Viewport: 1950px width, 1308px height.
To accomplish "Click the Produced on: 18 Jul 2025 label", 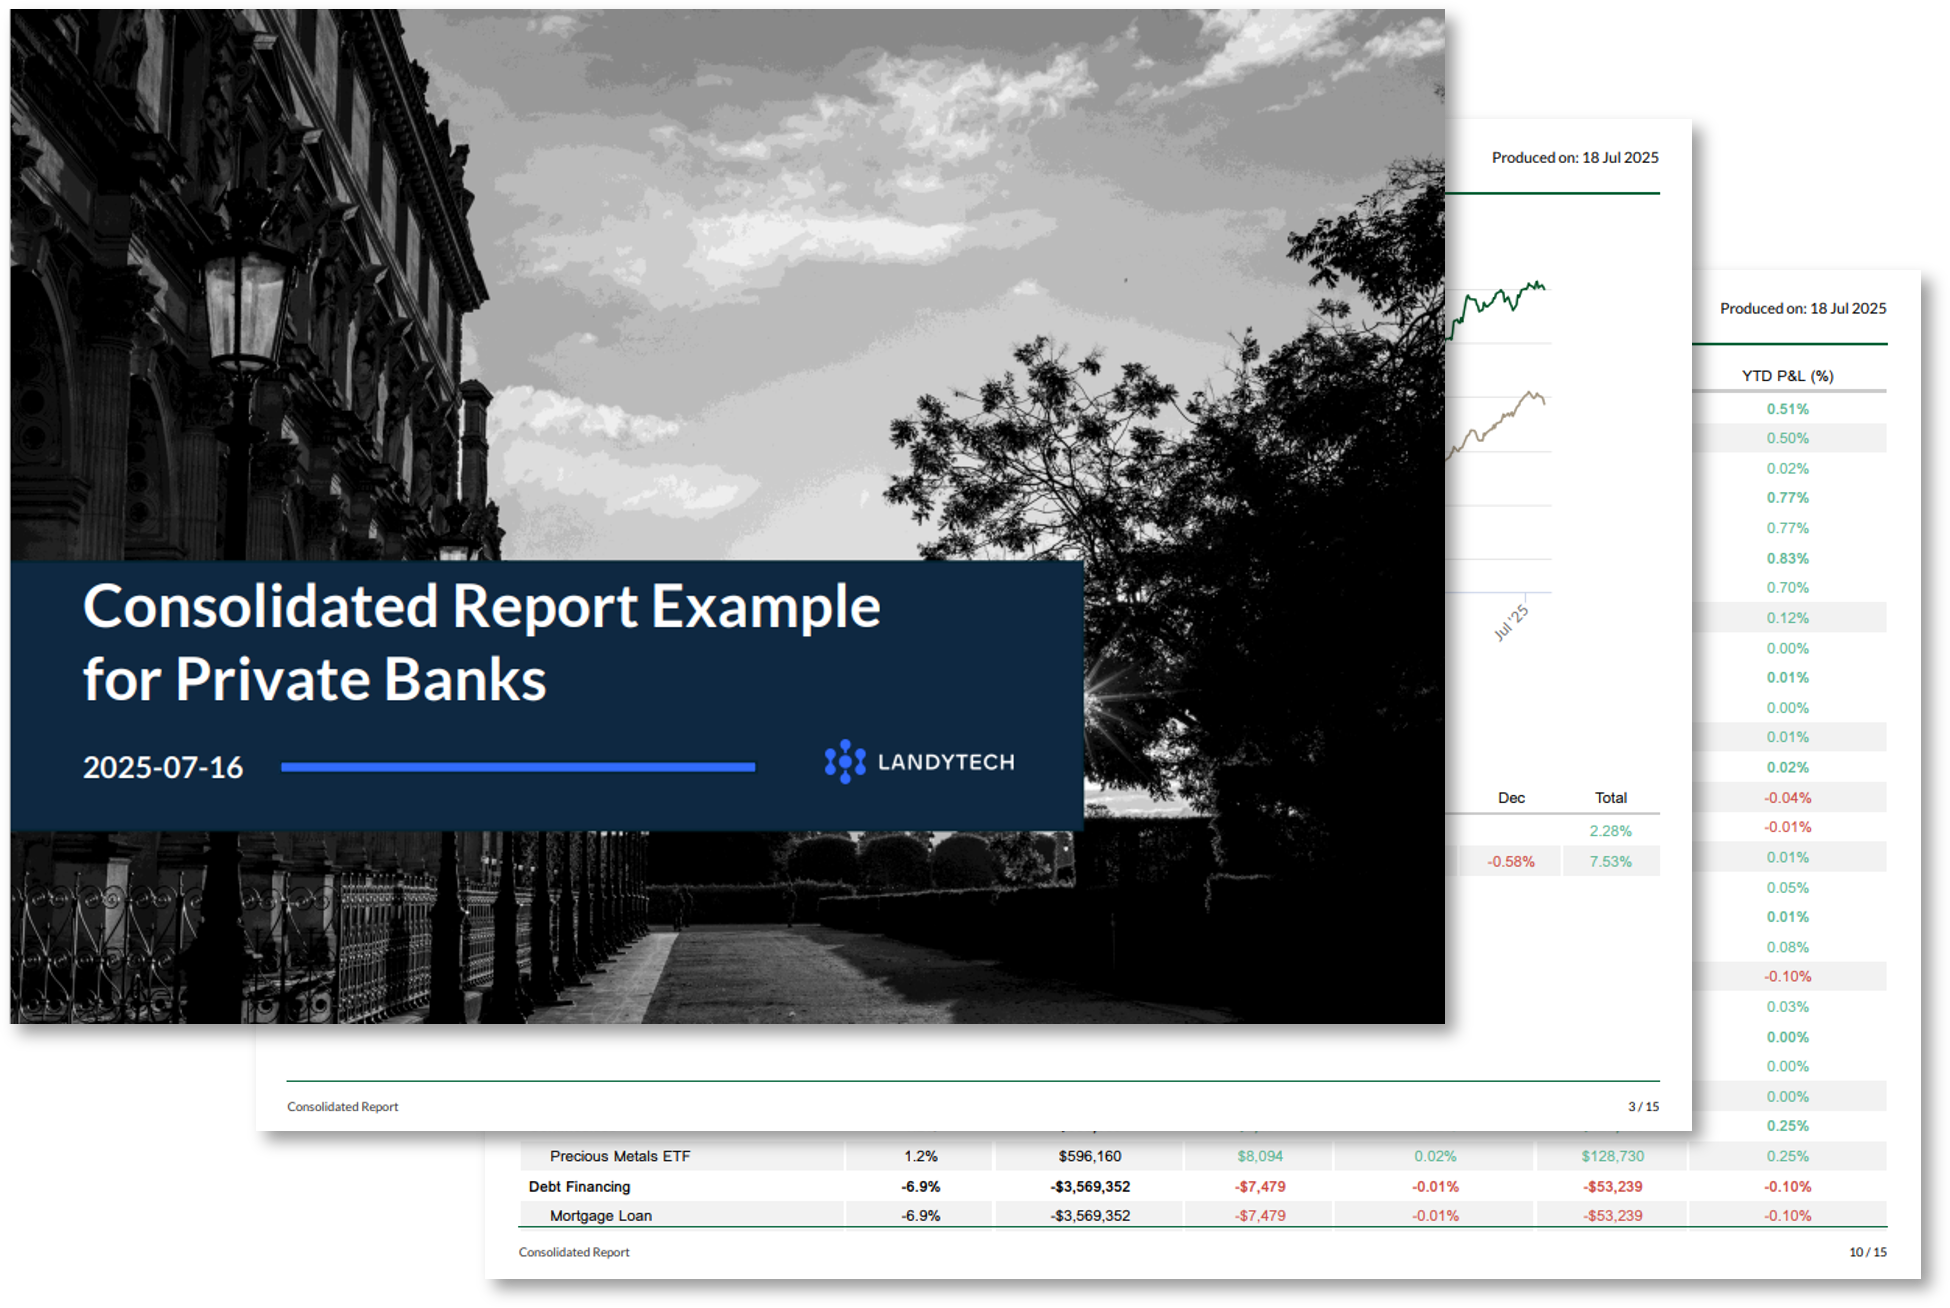I will 1575,157.
